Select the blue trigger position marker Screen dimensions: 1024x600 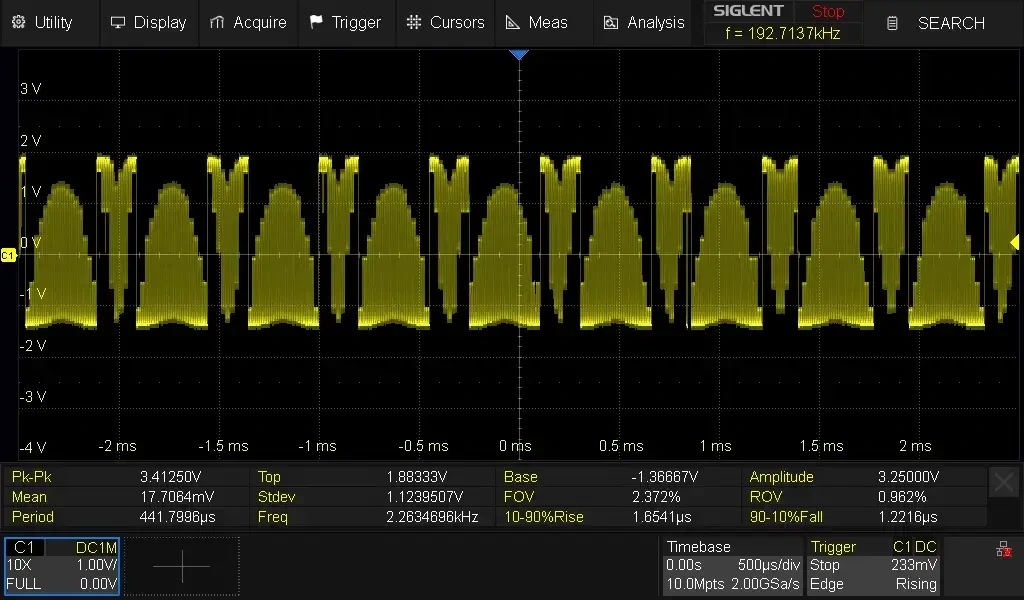[519, 55]
